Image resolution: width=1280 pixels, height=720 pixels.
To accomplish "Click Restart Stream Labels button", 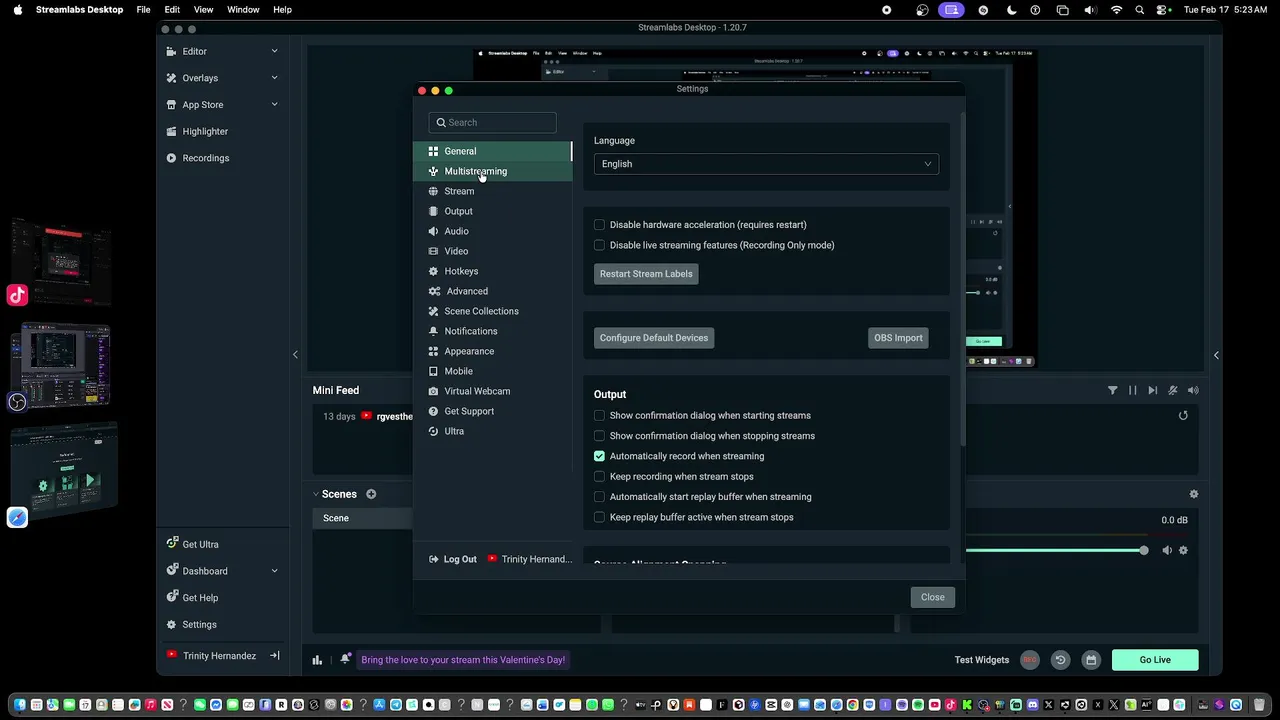I will click(646, 274).
